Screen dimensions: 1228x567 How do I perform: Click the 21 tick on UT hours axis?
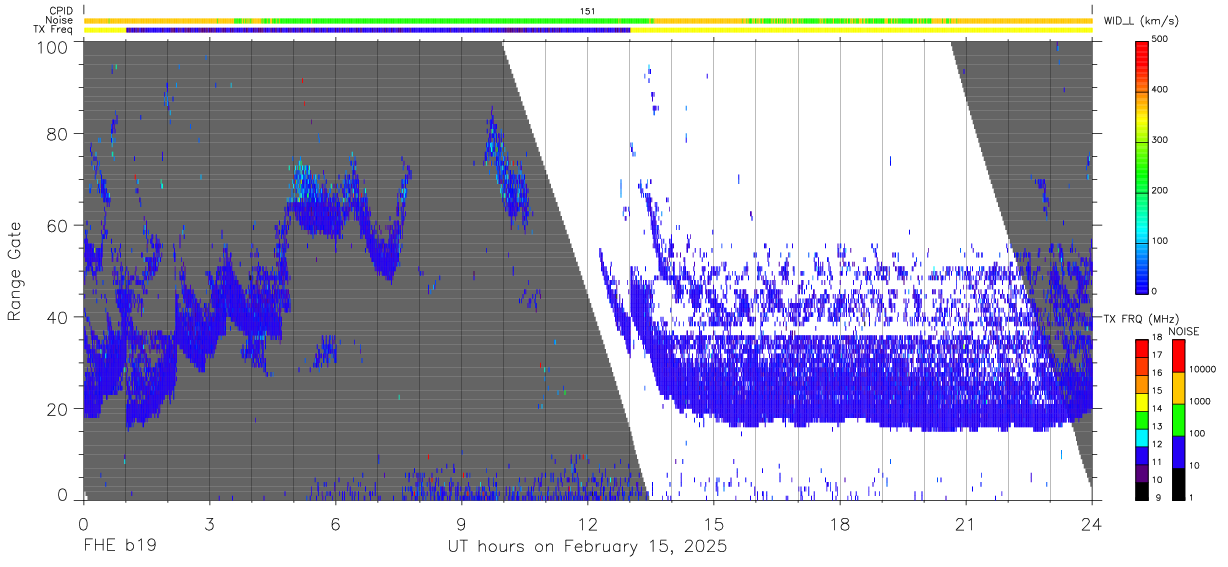(x=966, y=523)
